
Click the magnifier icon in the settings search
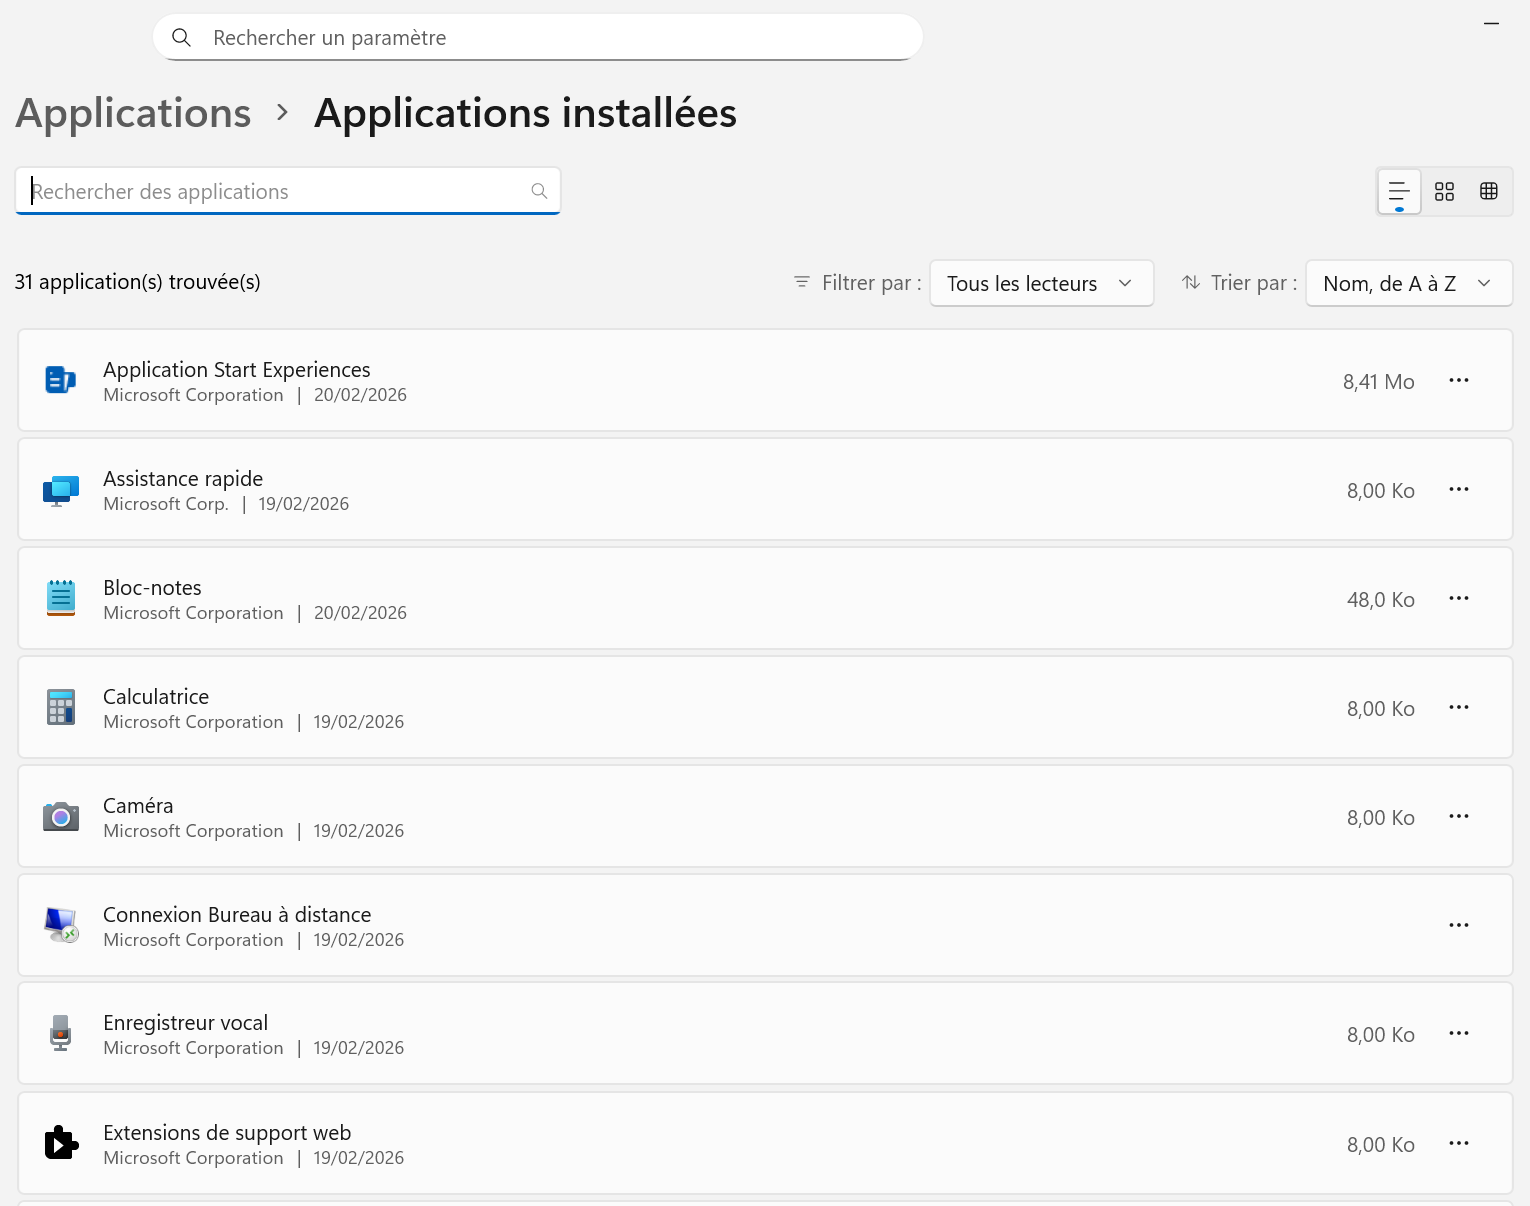pos(181,37)
